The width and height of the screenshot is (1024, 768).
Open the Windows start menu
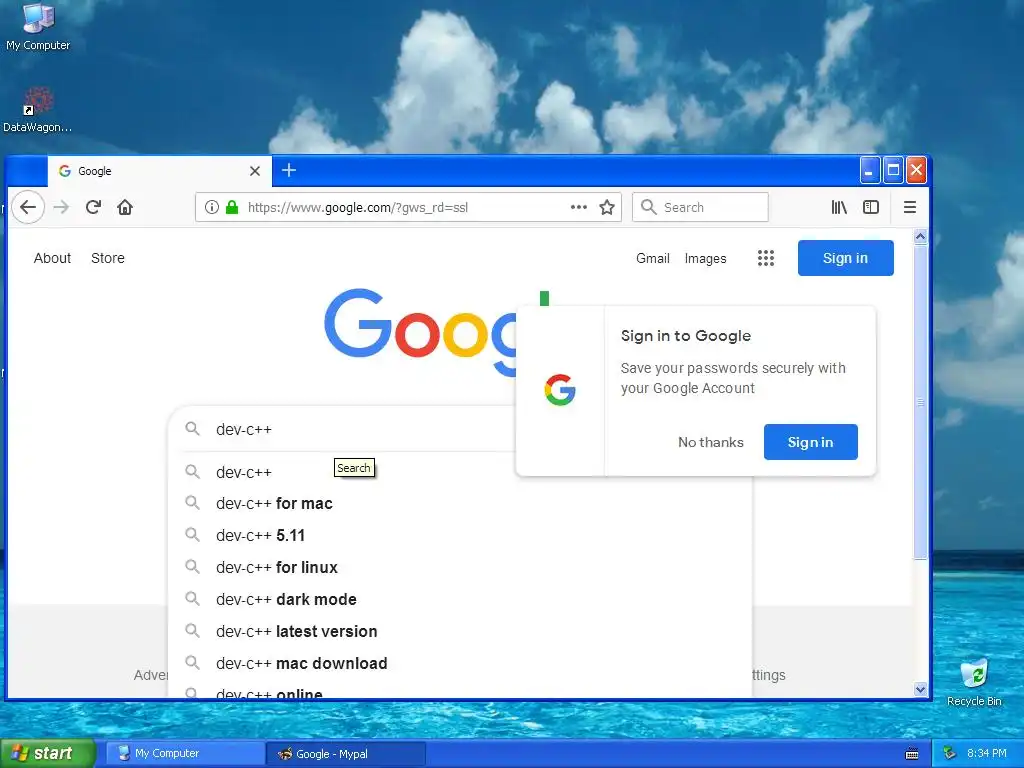47,754
